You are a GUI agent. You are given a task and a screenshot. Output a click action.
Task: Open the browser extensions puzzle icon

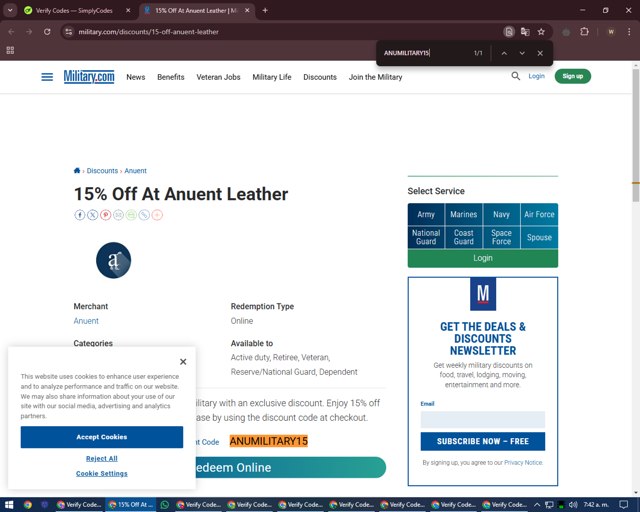click(584, 32)
